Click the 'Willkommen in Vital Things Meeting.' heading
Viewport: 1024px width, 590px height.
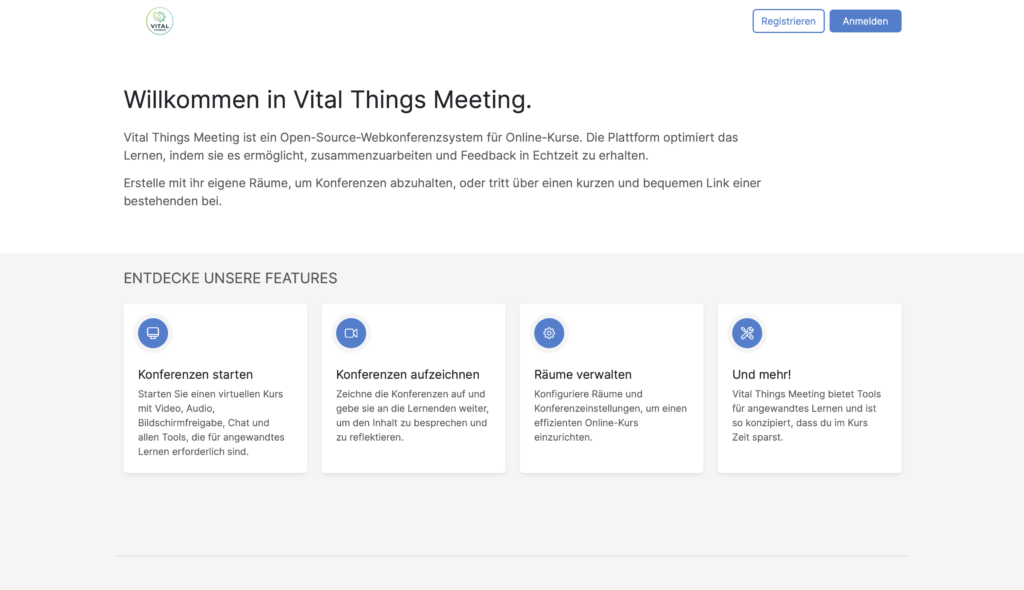pos(327,100)
